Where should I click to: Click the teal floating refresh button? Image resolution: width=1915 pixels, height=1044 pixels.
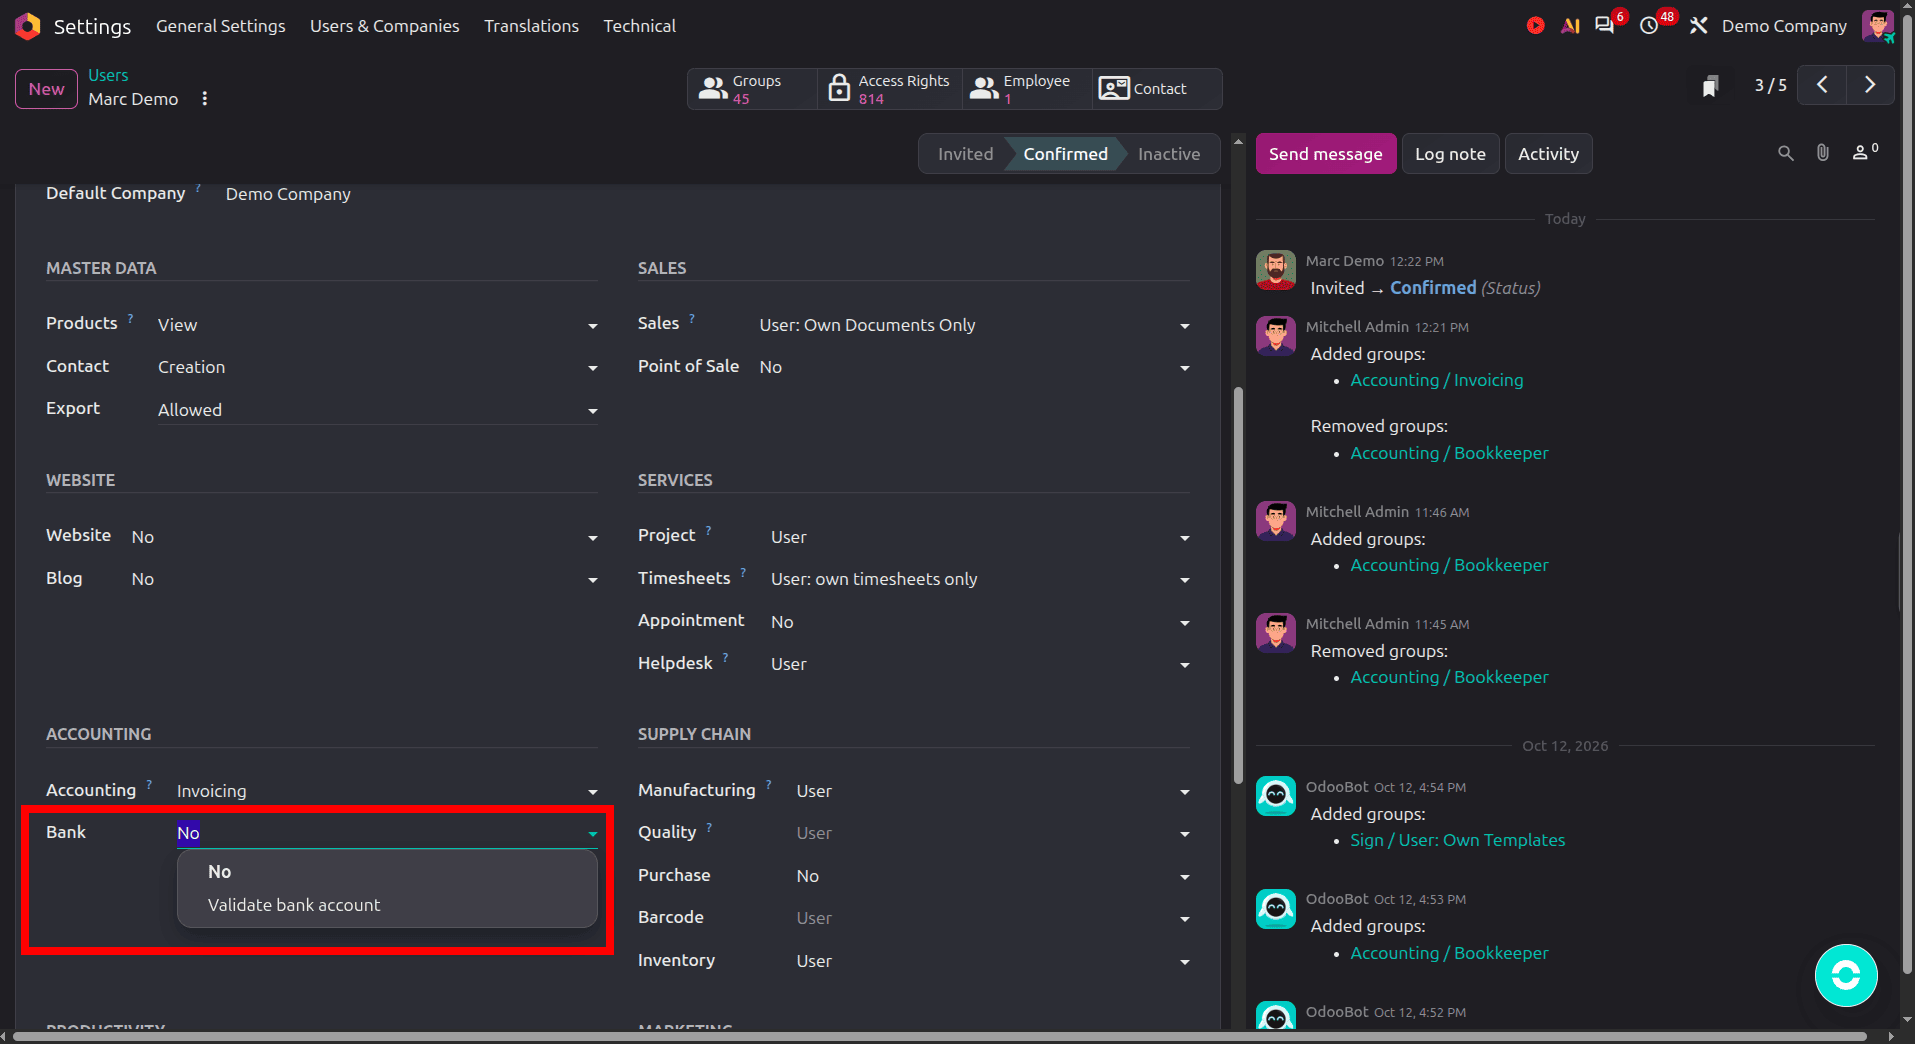click(x=1846, y=975)
